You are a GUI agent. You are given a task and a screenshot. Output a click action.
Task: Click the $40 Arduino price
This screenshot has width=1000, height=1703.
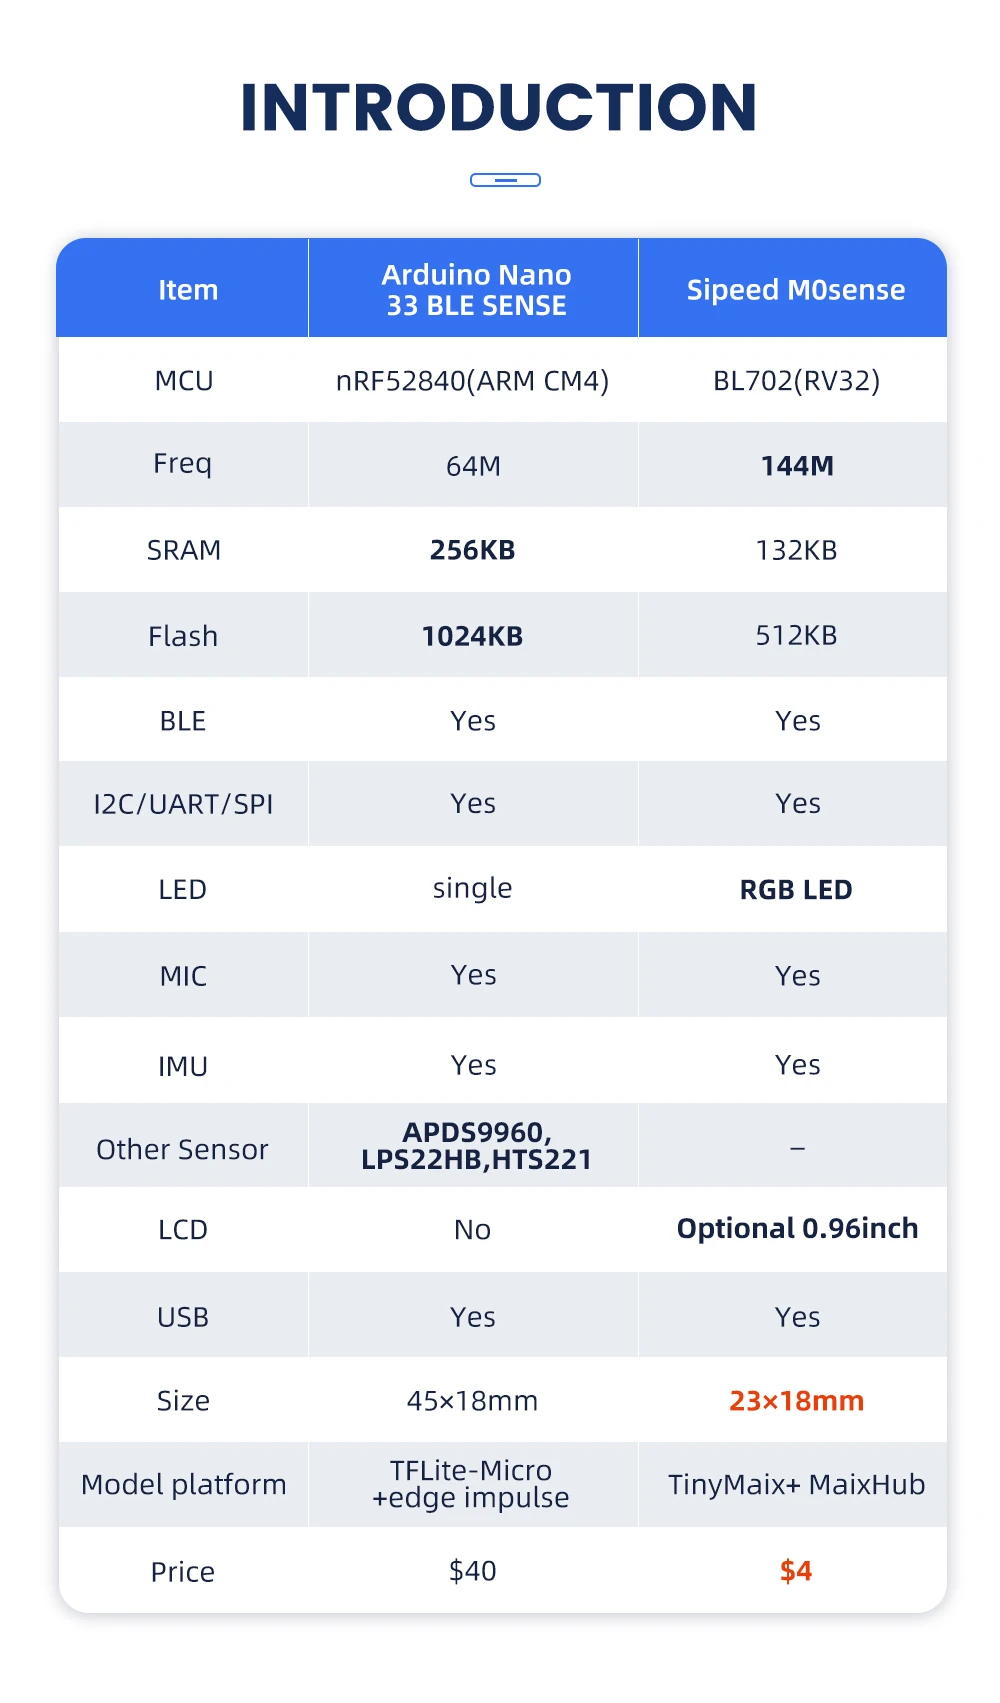point(472,1571)
